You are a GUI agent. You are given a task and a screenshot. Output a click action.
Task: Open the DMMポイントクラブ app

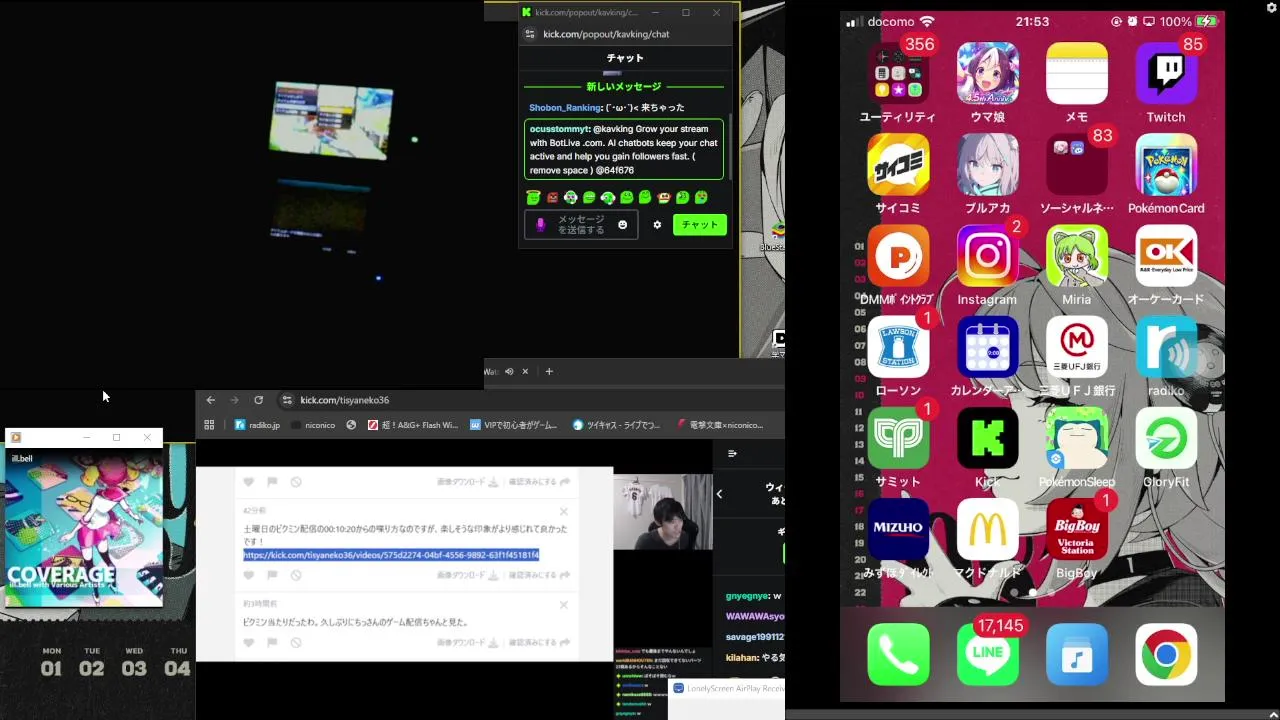point(898,256)
